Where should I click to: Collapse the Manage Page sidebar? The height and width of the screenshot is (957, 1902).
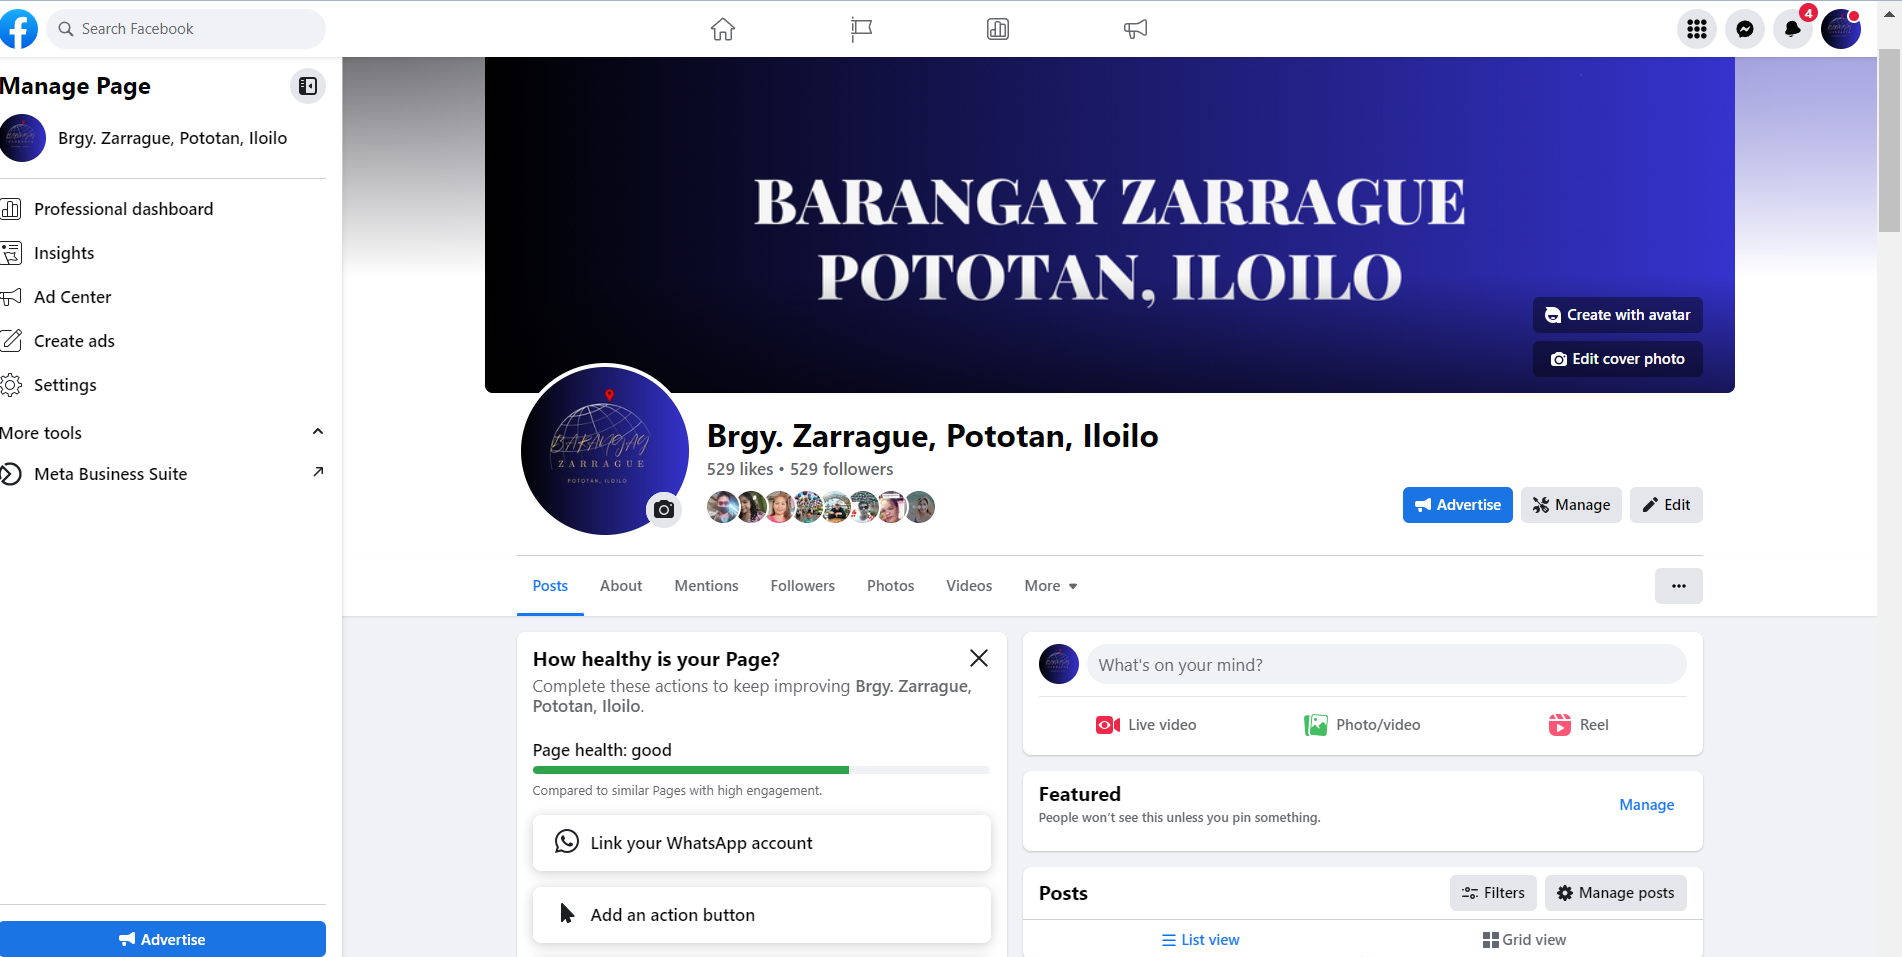pos(308,86)
